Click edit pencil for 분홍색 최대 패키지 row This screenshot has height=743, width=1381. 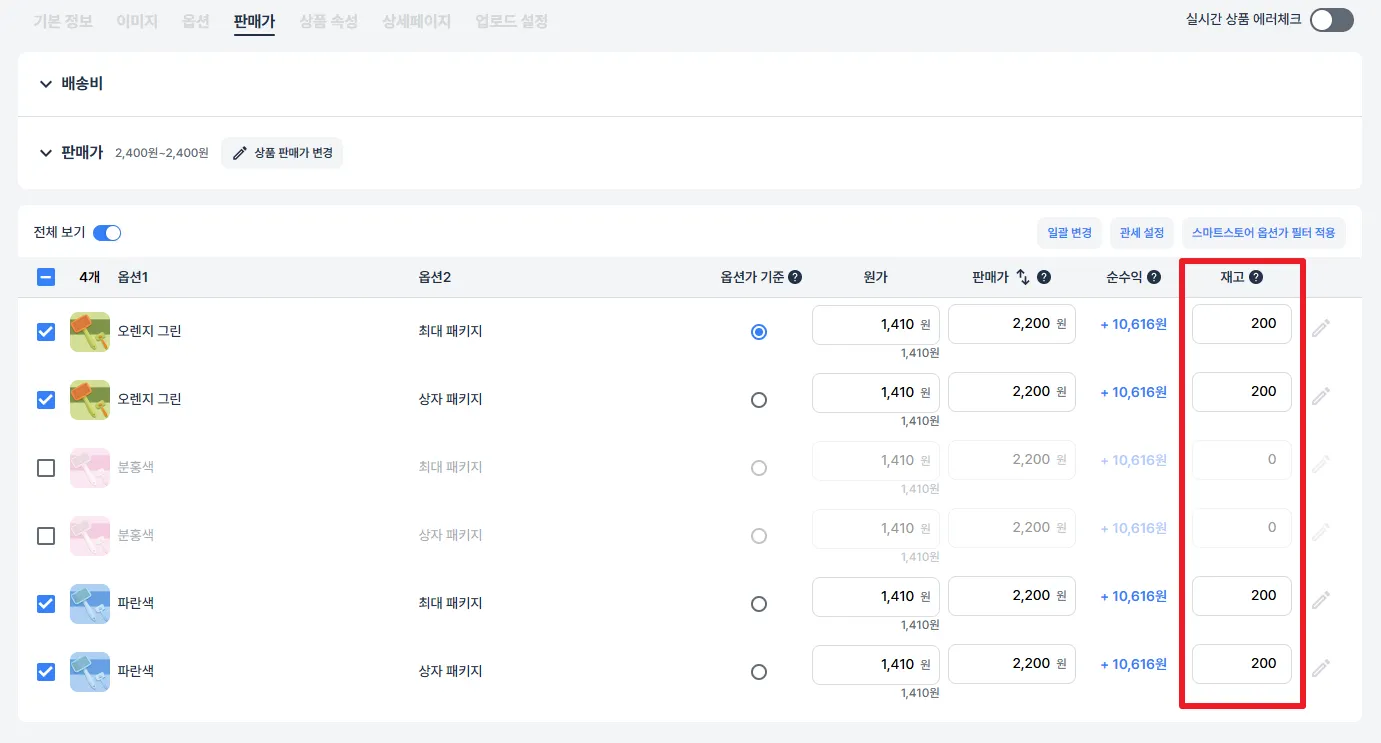[x=1321, y=464]
